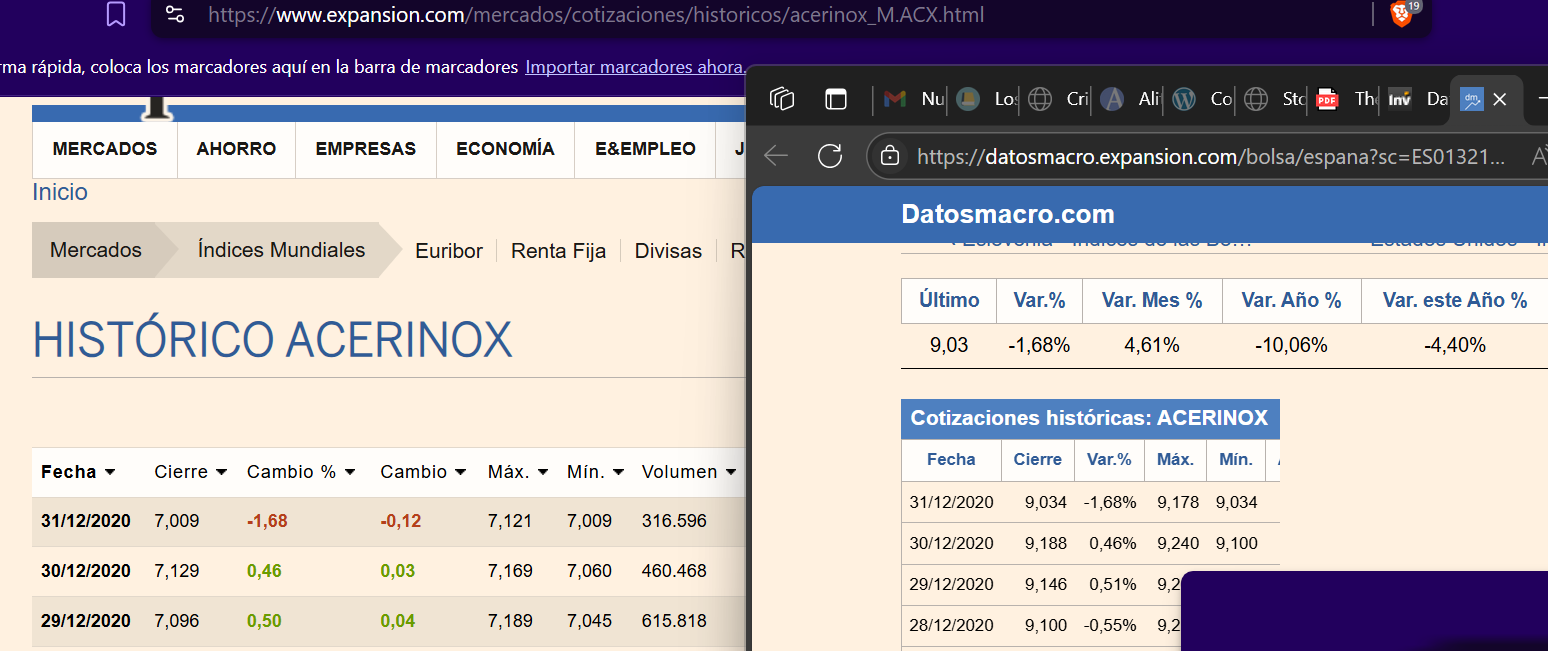
Task: Click Cierre header in Datosmacro table
Action: tap(1038, 459)
